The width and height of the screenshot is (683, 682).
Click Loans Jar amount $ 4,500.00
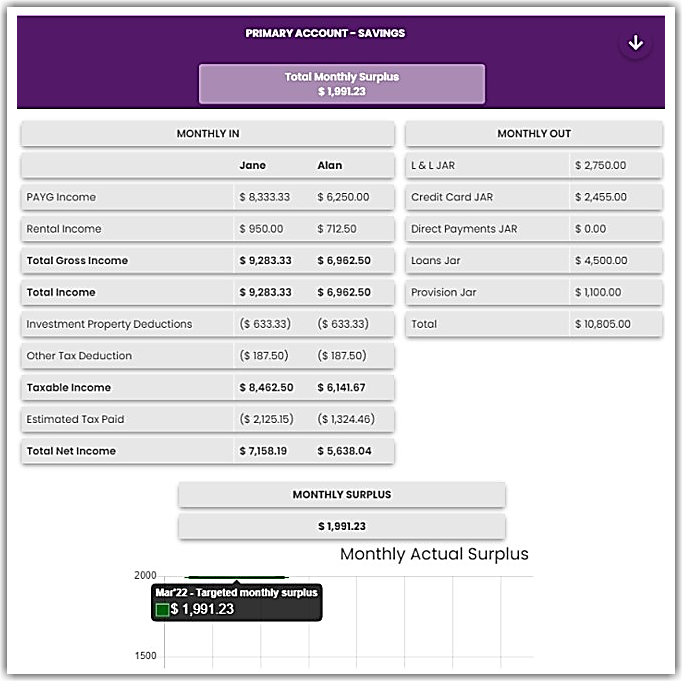(x=601, y=260)
